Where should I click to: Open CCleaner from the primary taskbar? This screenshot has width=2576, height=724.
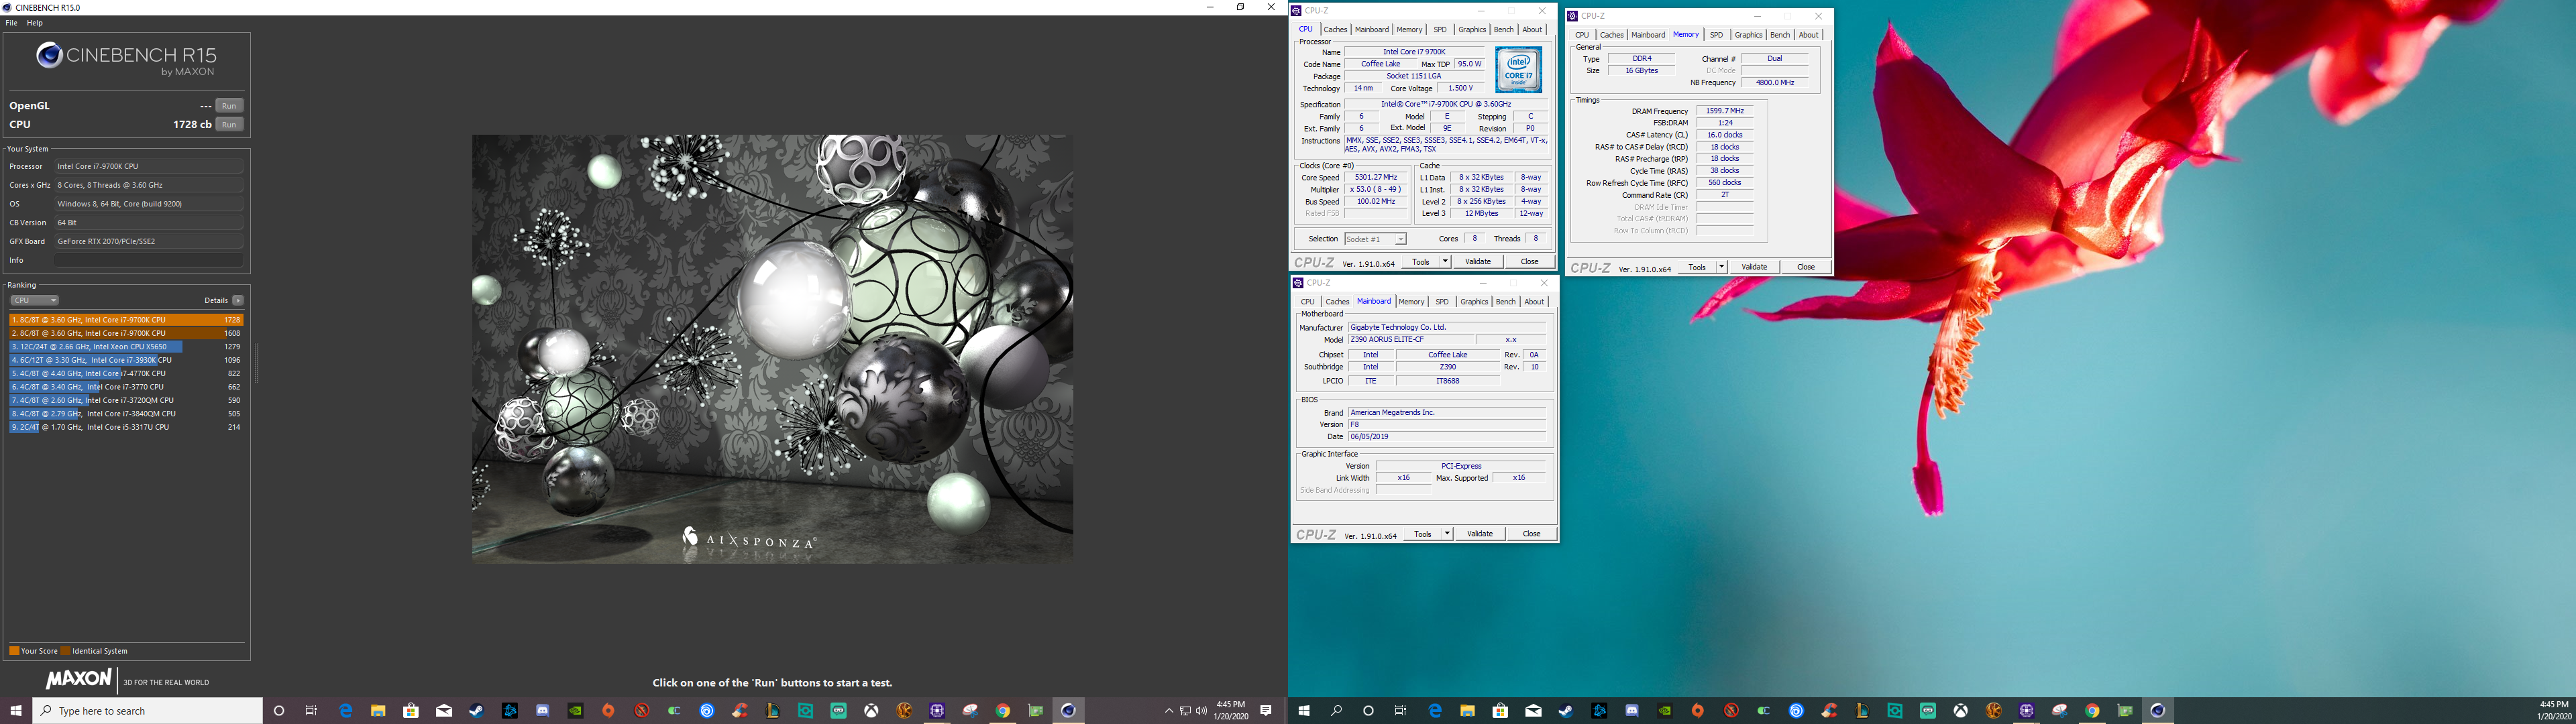(x=739, y=711)
